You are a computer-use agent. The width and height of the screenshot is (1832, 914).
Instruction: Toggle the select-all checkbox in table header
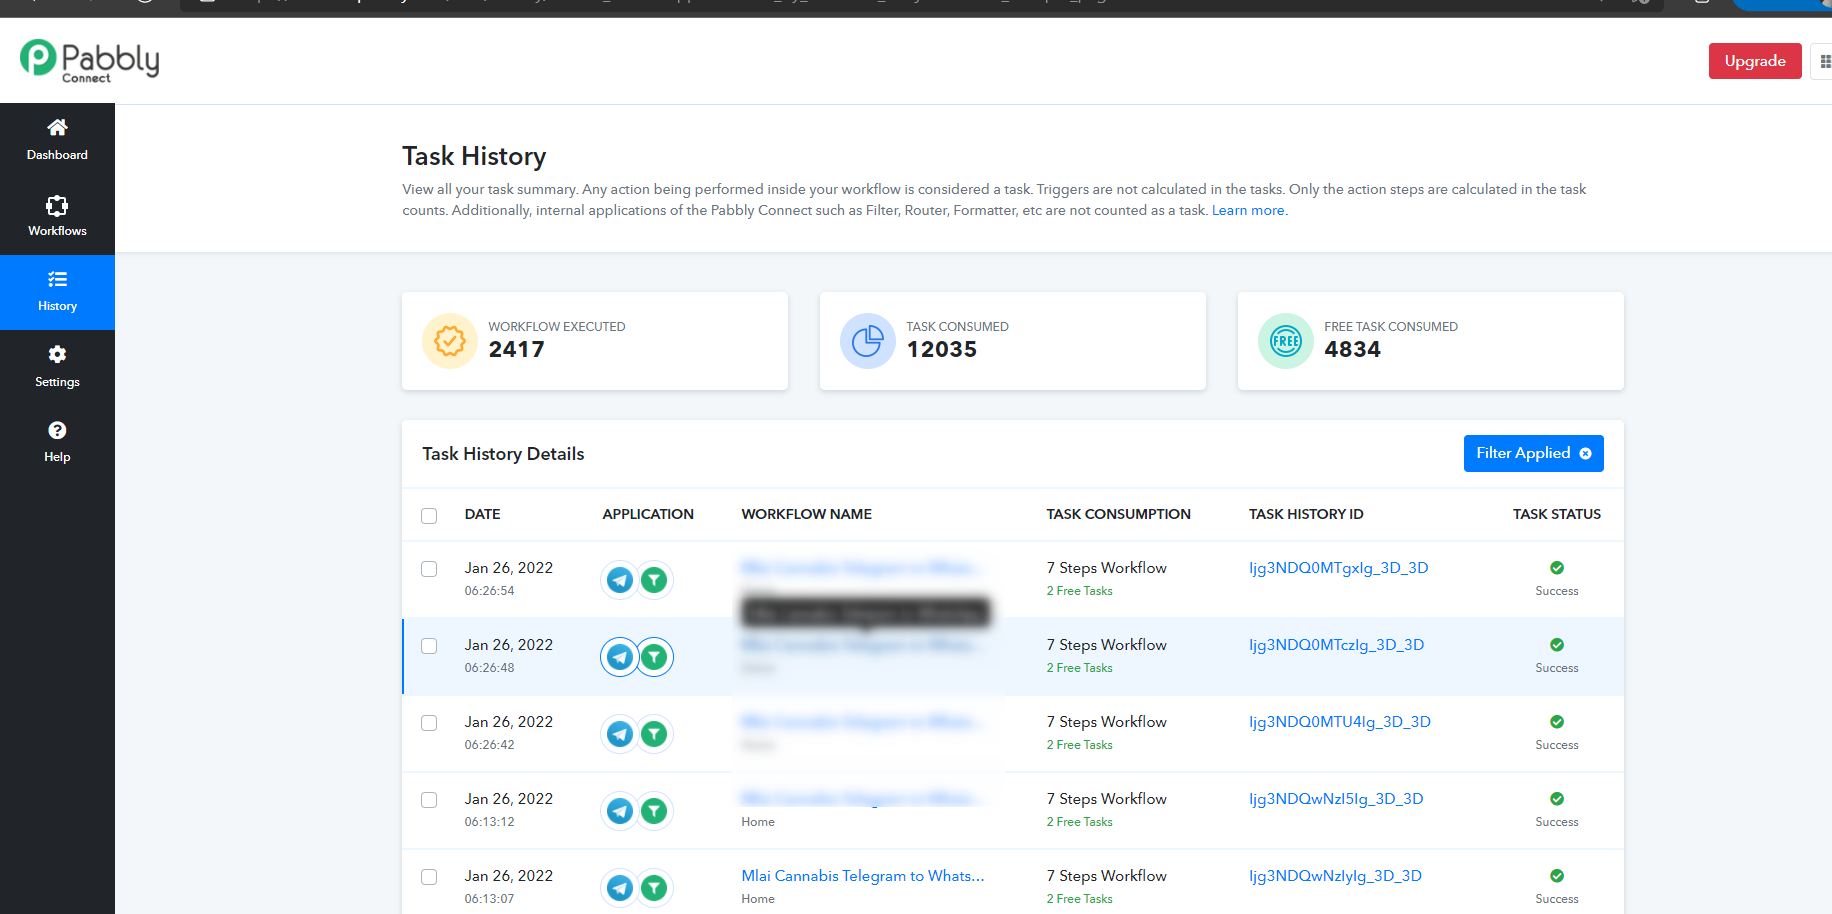[x=429, y=516]
